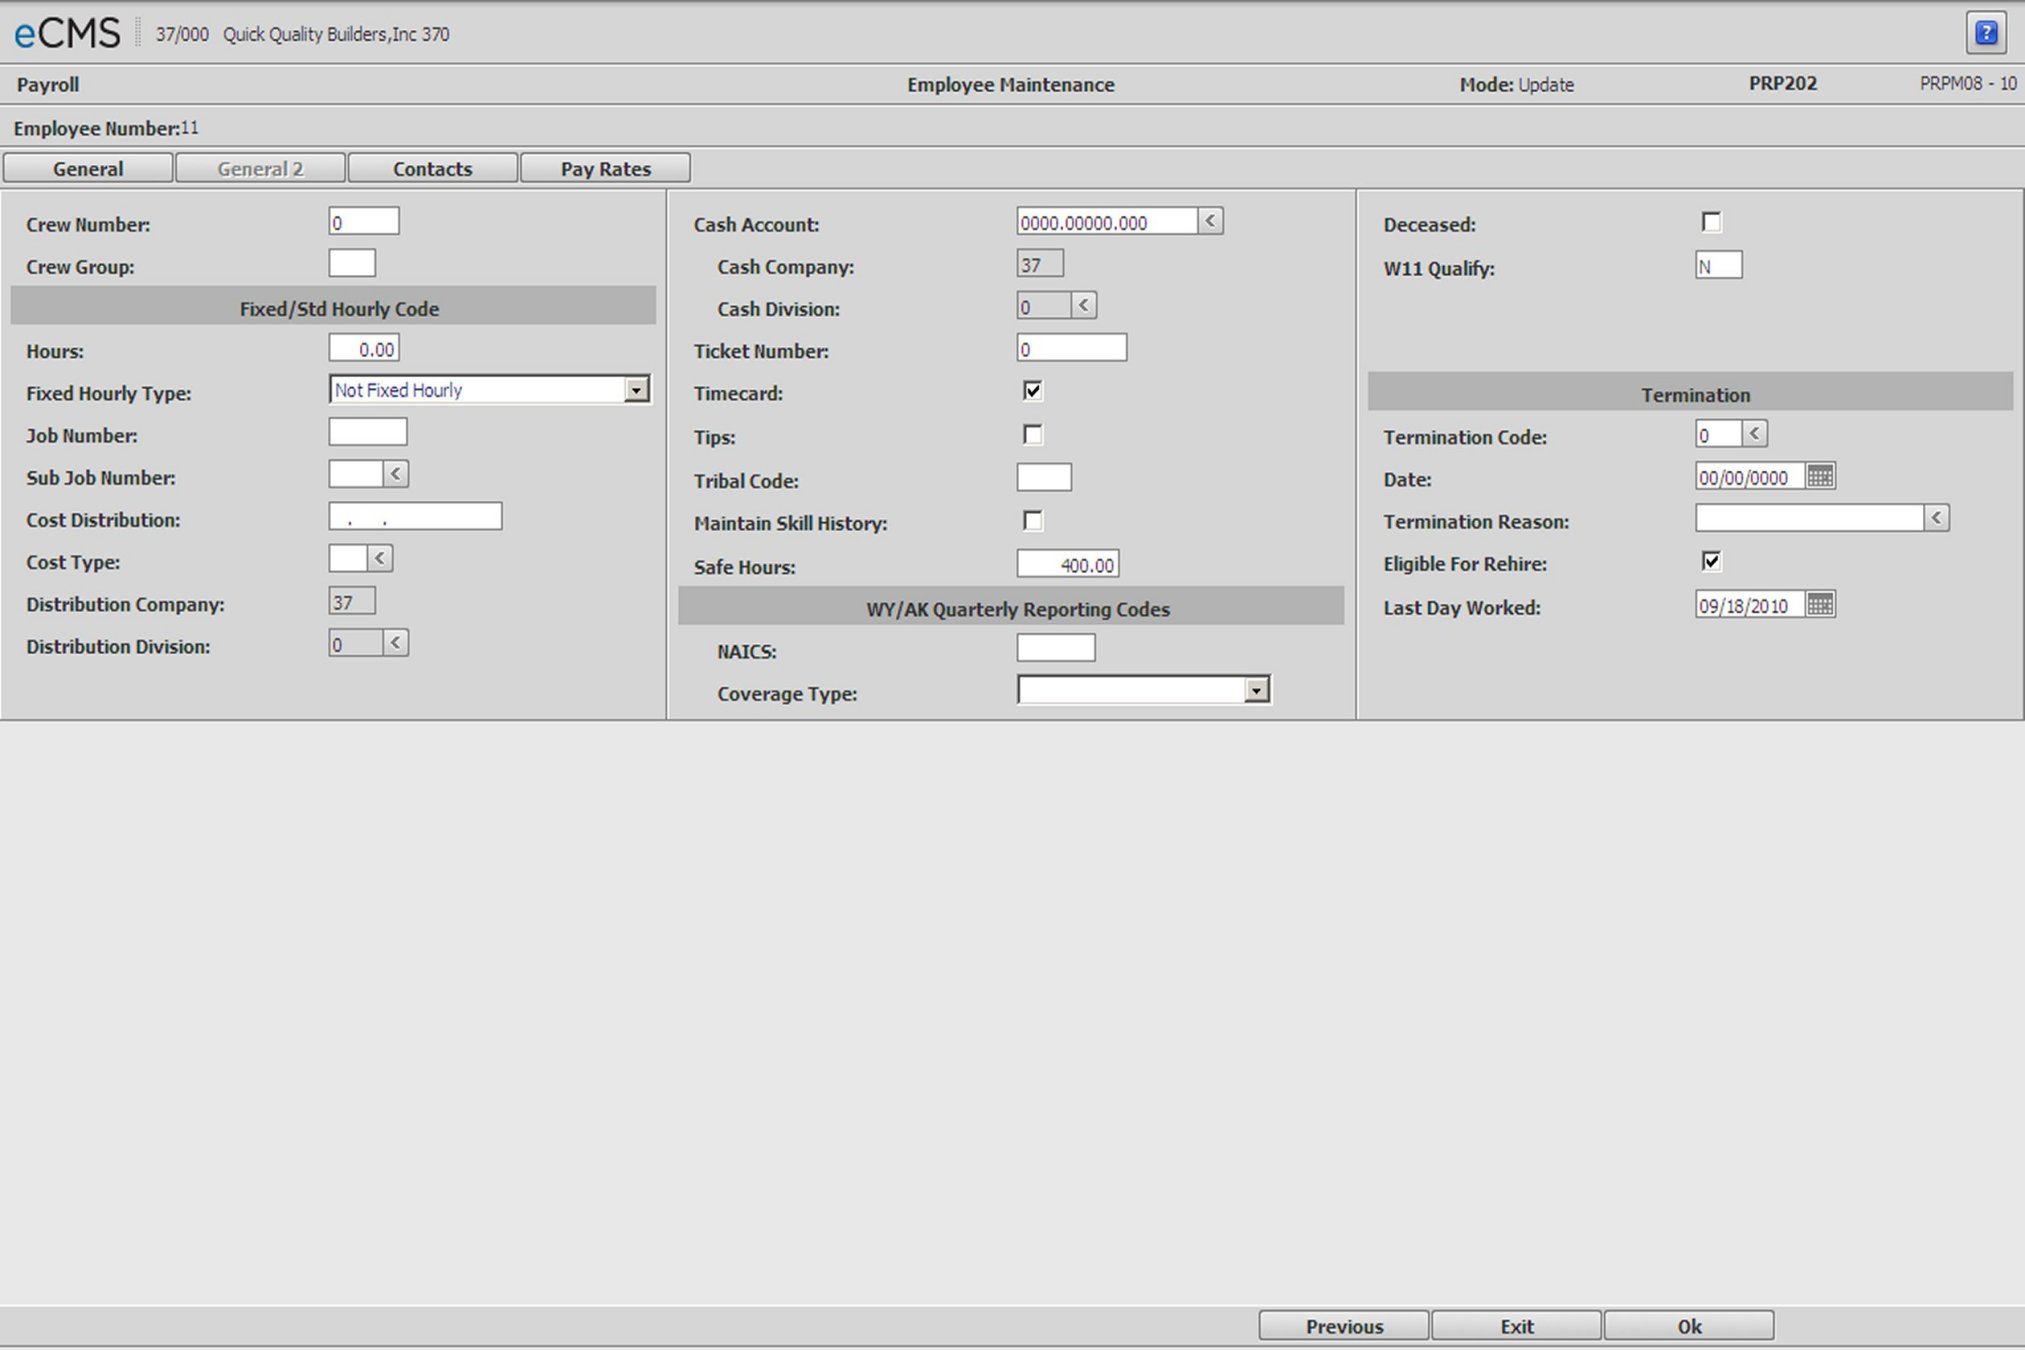This screenshot has height=1350, width=2025.
Task: Switch to the General tab
Action: pyautogui.click(x=88, y=168)
